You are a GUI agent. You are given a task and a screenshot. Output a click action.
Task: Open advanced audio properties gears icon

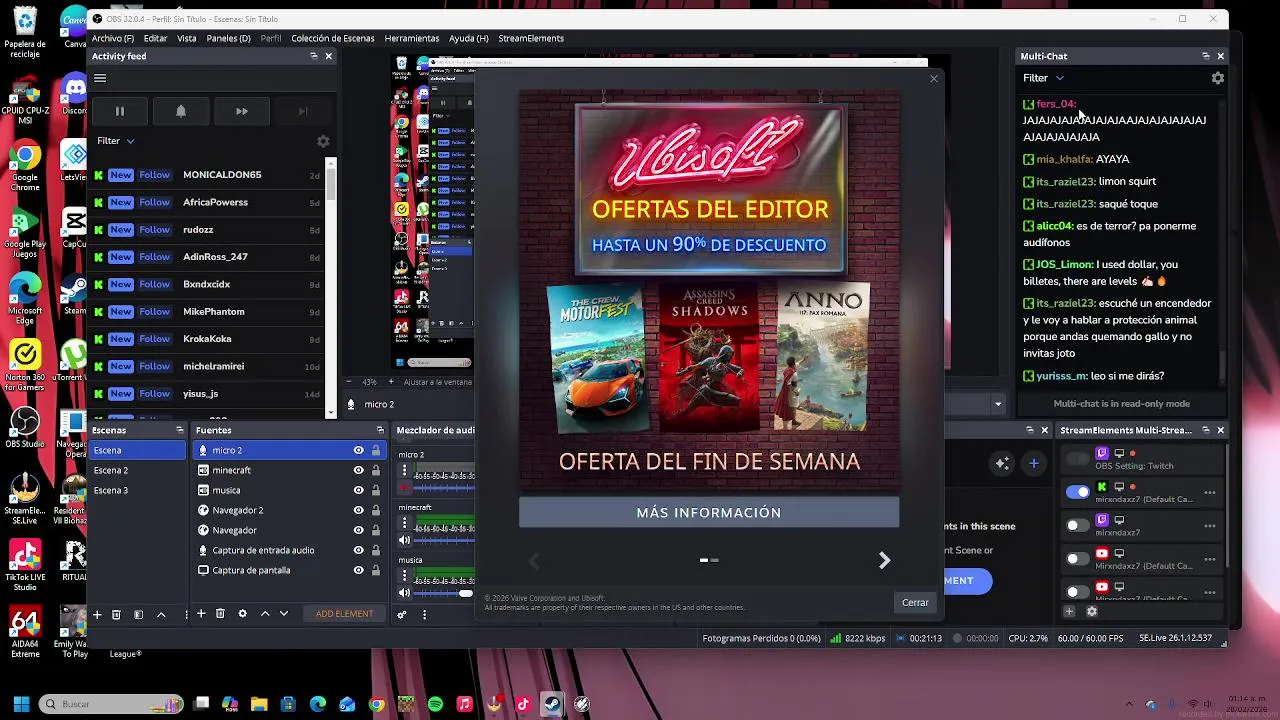[402, 614]
